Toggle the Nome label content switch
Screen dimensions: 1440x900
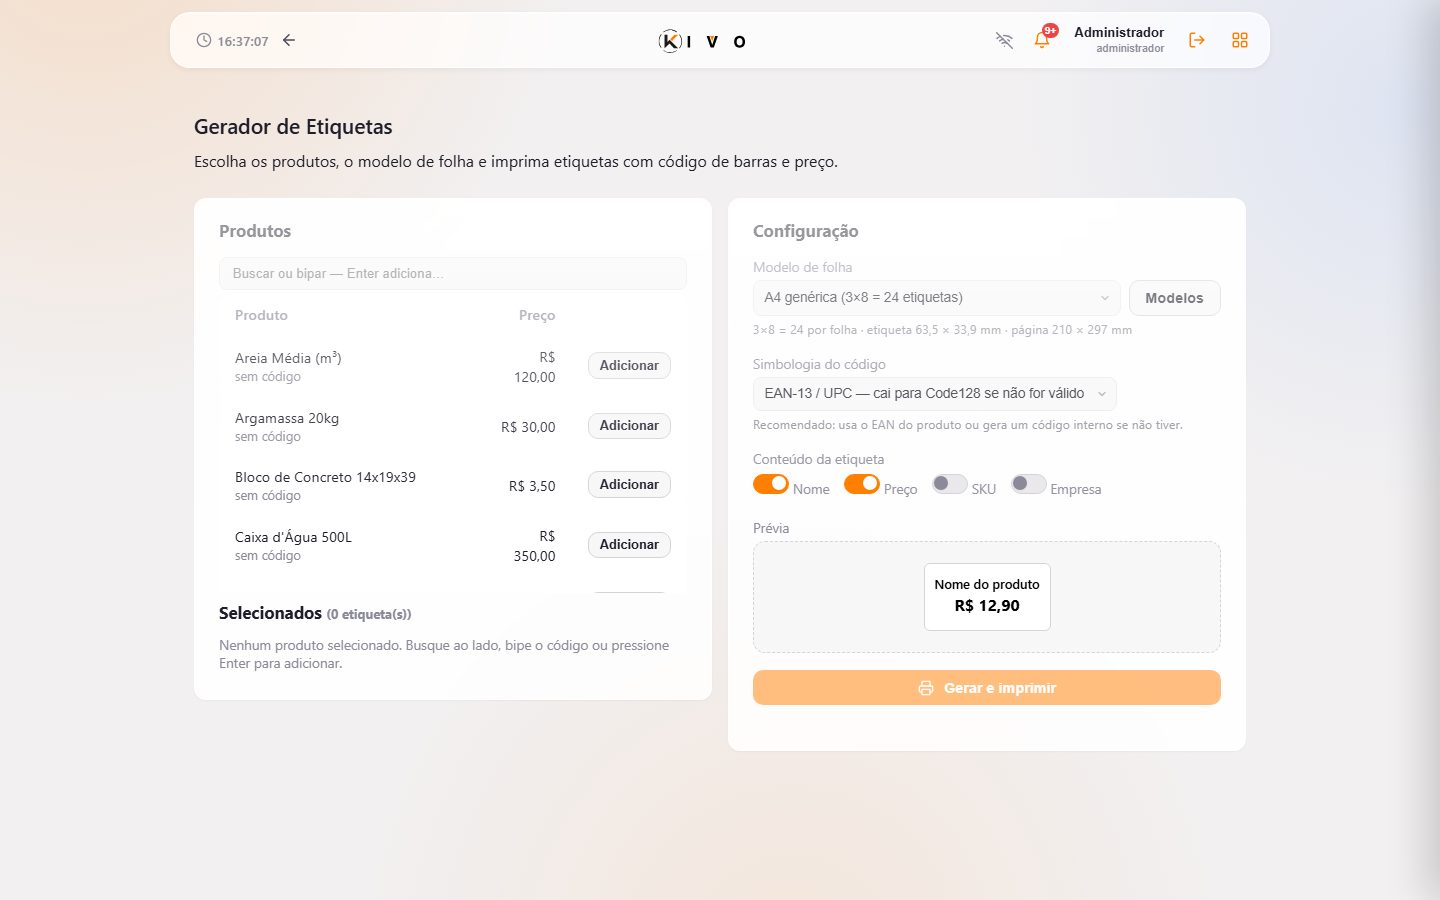coord(771,484)
